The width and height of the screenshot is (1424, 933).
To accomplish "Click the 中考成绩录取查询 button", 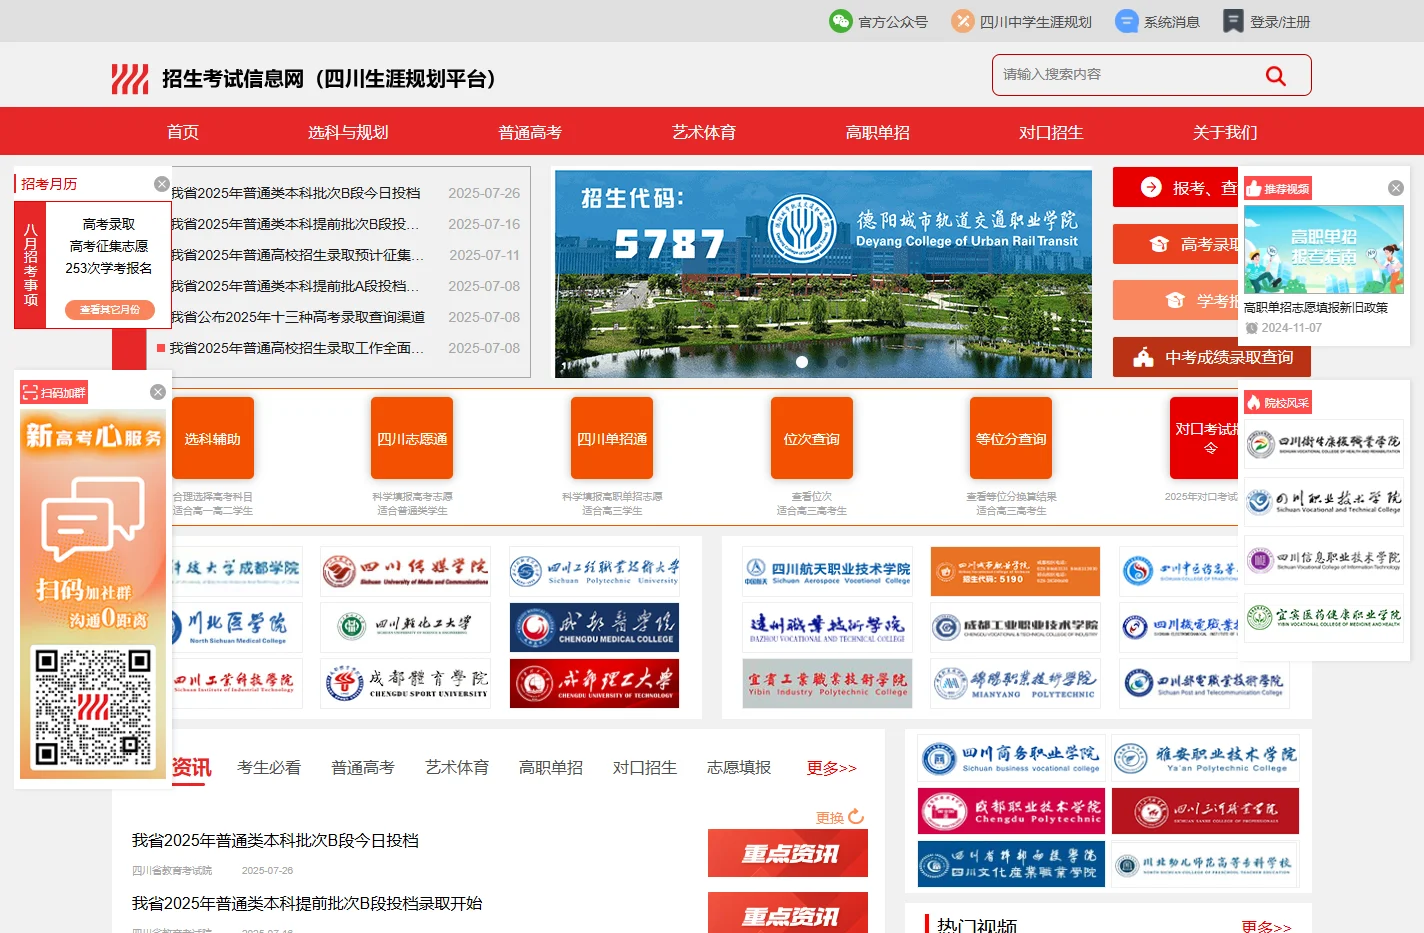I will (1212, 357).
